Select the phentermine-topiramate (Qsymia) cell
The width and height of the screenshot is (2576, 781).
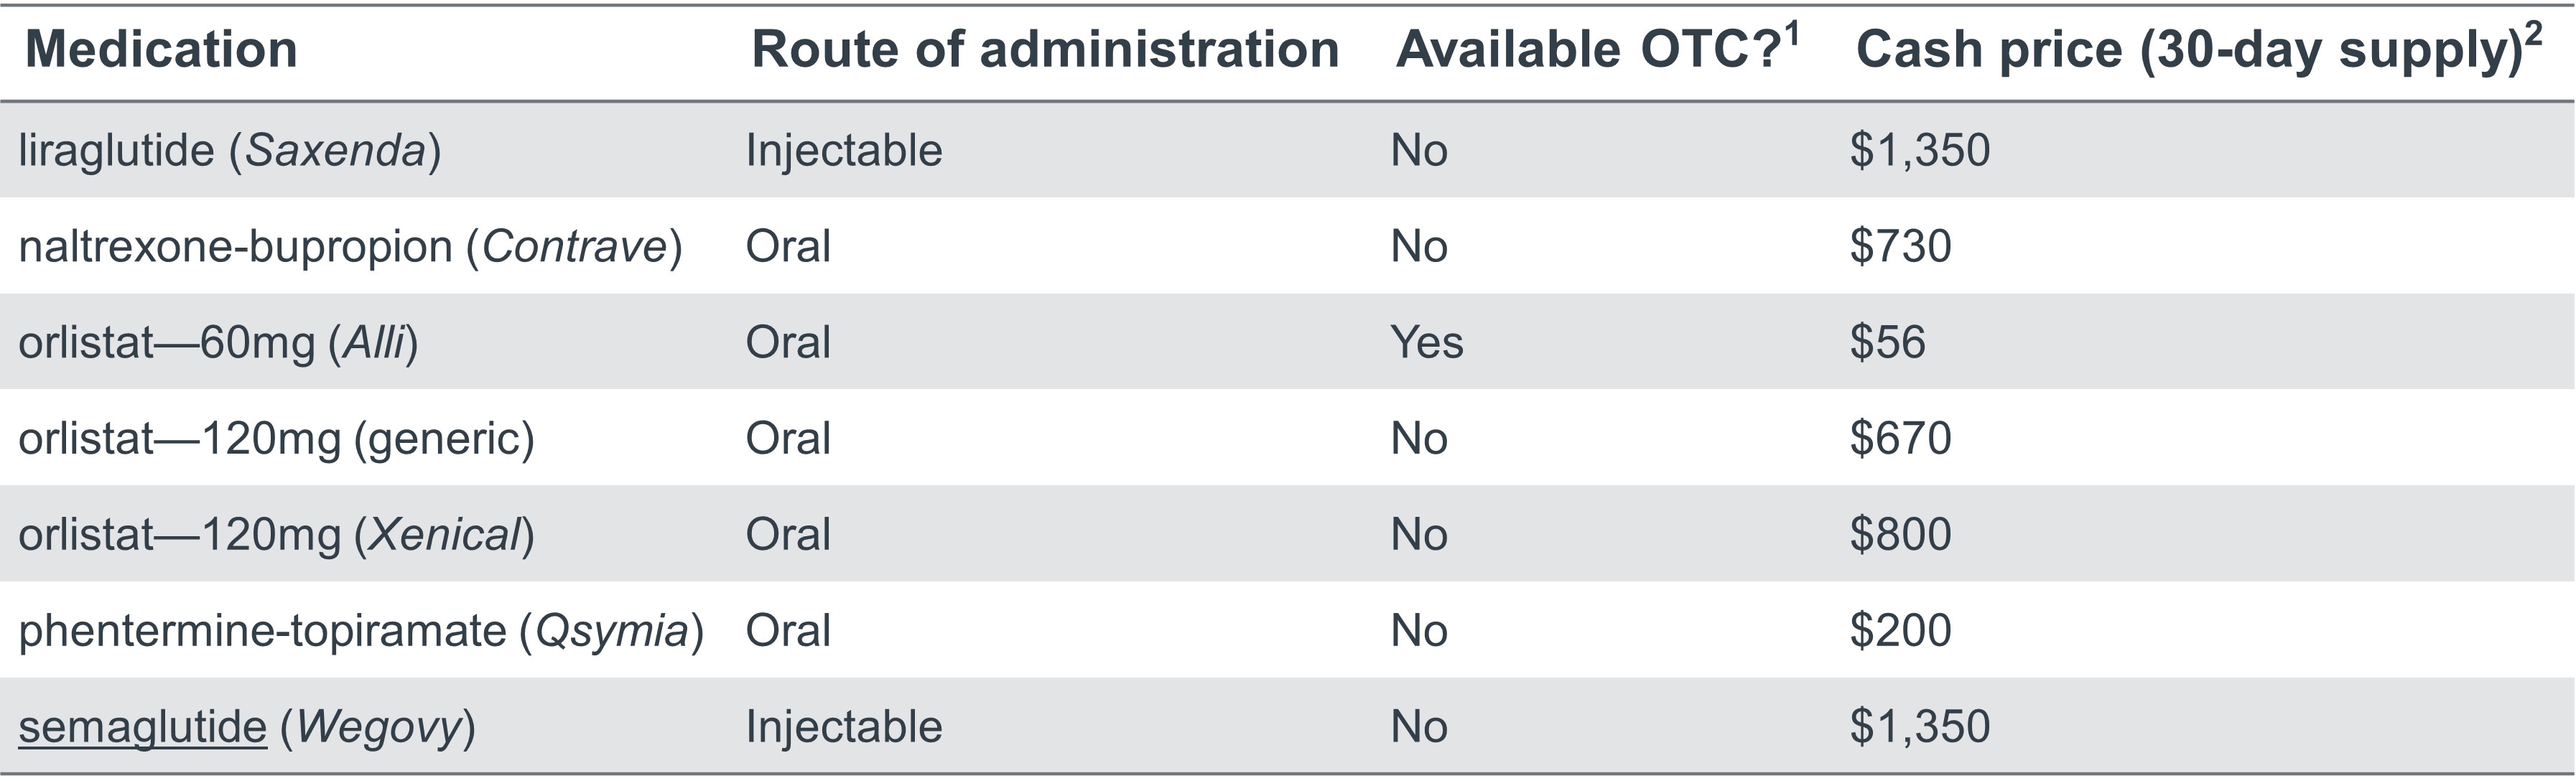click(x=361, y=631)
